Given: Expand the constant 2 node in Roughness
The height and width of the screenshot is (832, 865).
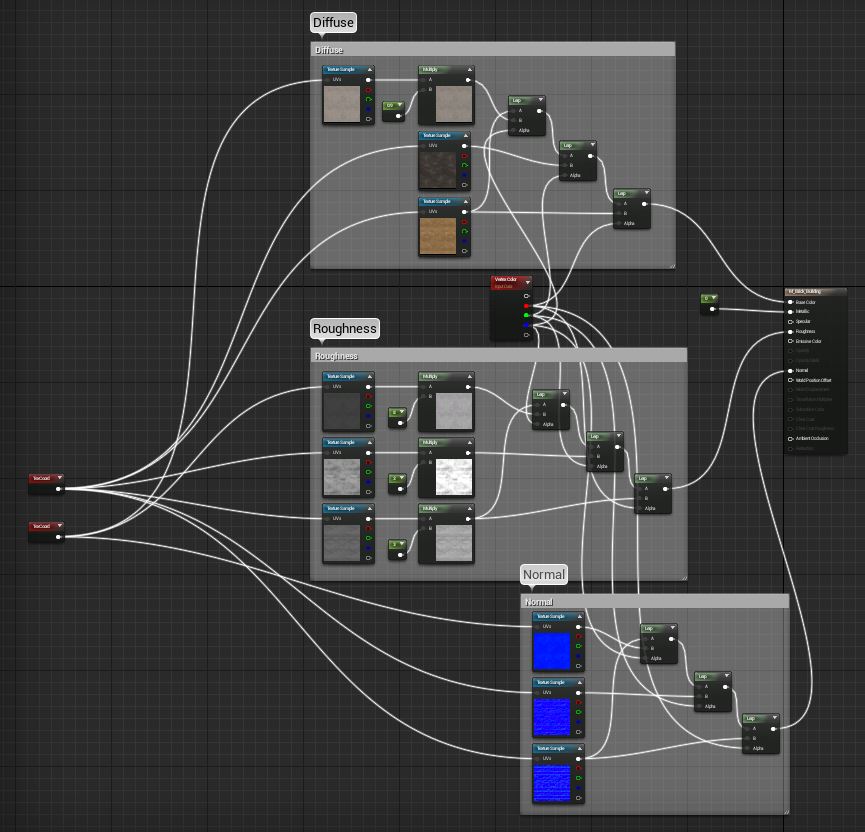Looking at the screenshot, I should point(402,478).
